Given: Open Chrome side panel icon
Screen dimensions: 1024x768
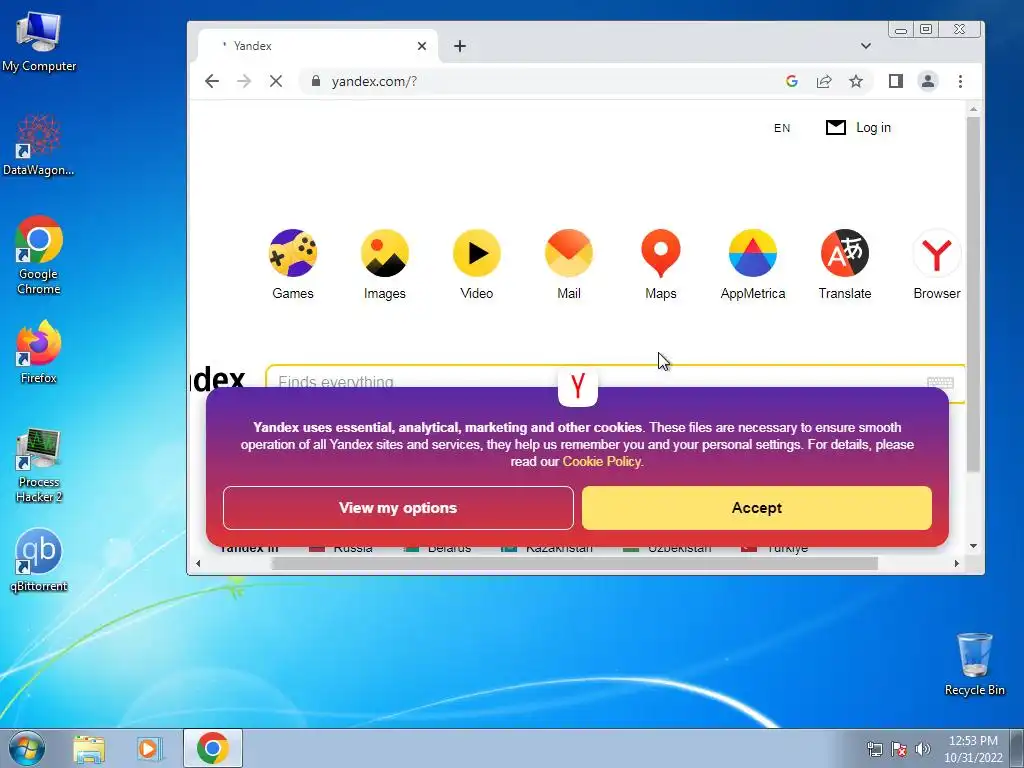Looking at the screenshot, I should pos(895,81).
